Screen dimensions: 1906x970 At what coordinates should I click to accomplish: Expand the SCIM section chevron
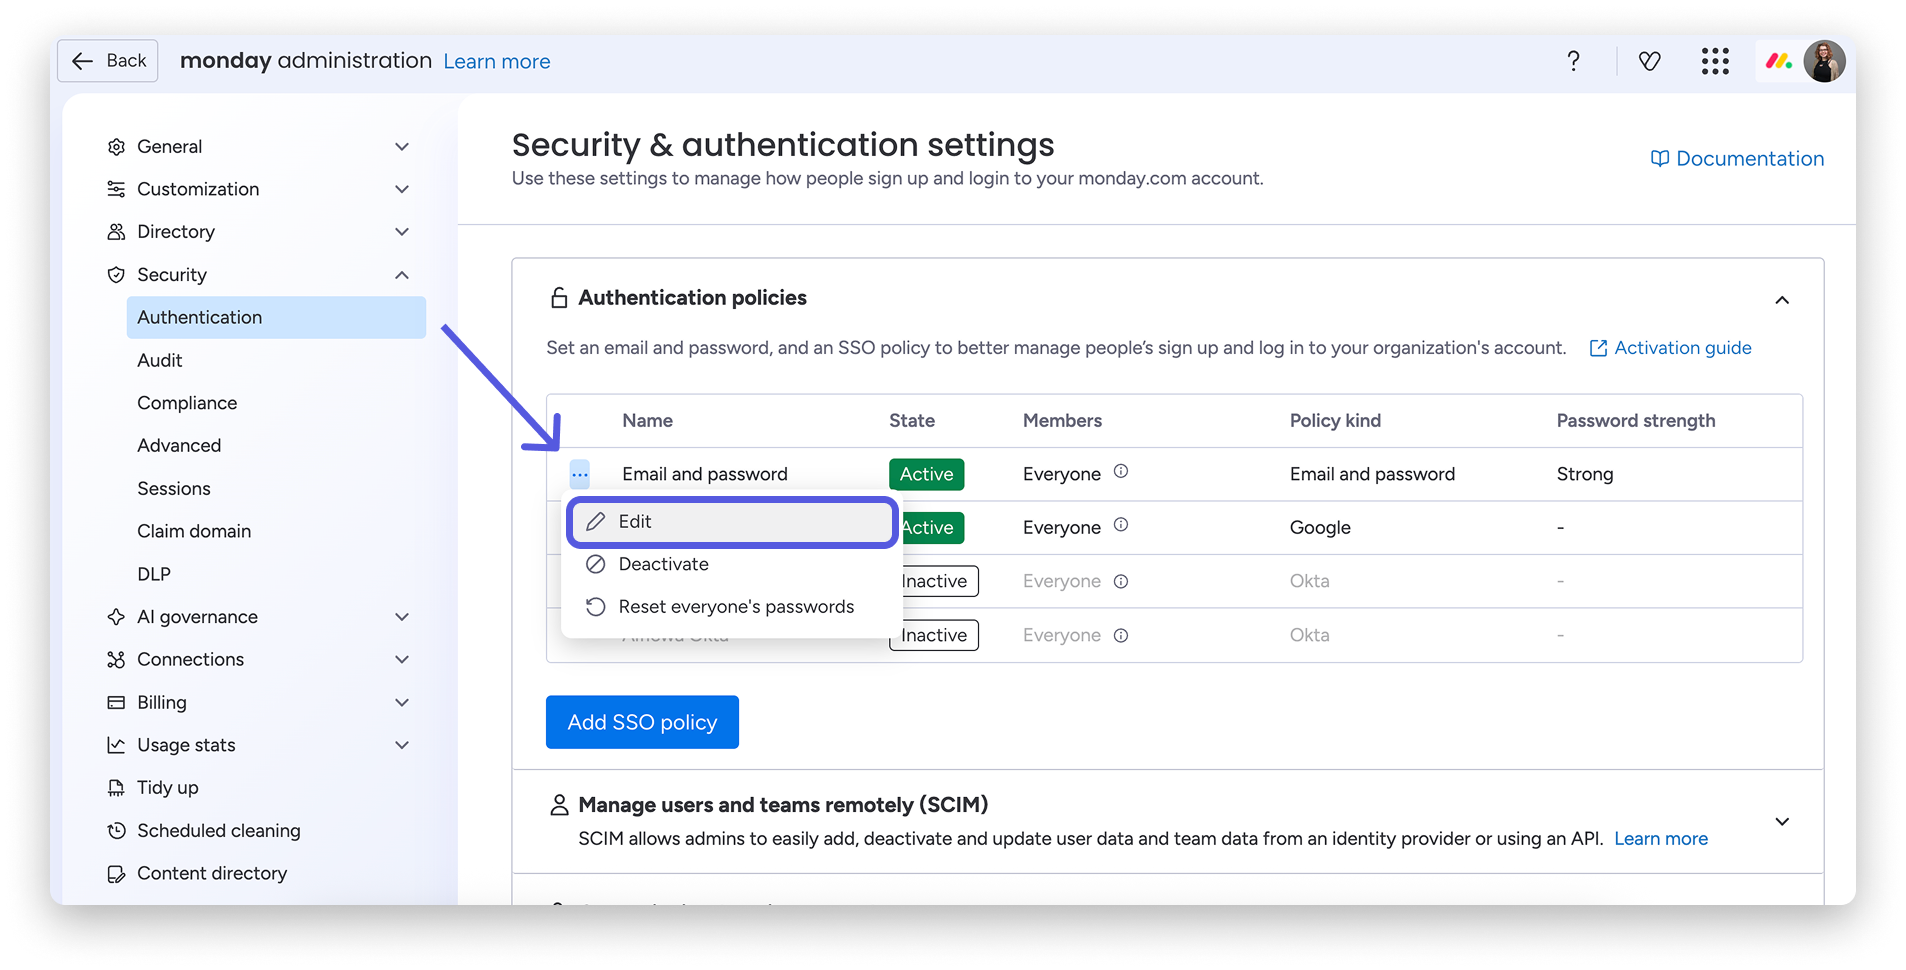(x=1782, y=822)
